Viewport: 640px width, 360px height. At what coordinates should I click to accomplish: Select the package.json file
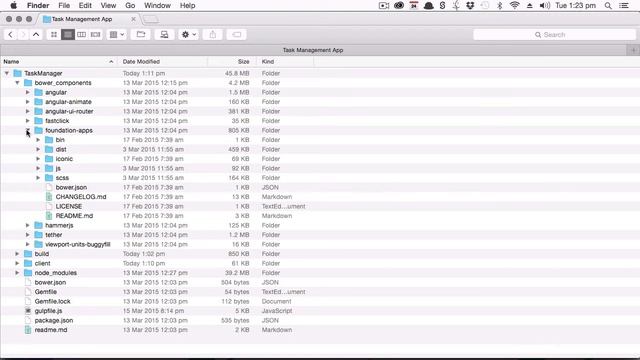(x=54, y=320)
